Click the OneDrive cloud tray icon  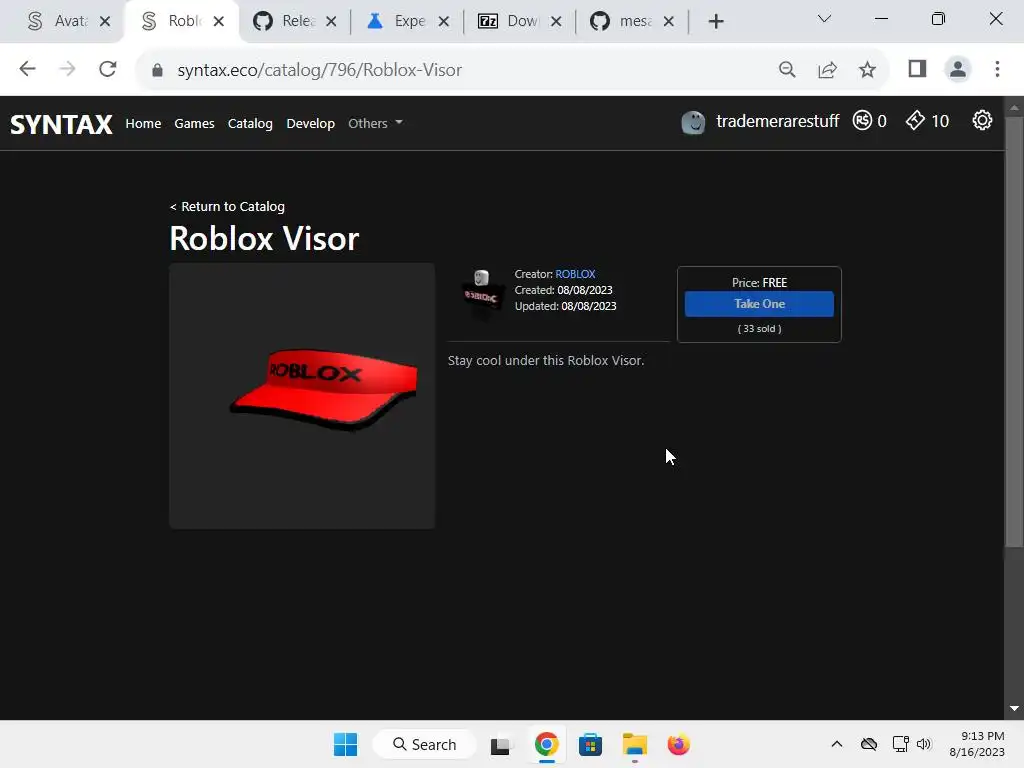point(869,744)
